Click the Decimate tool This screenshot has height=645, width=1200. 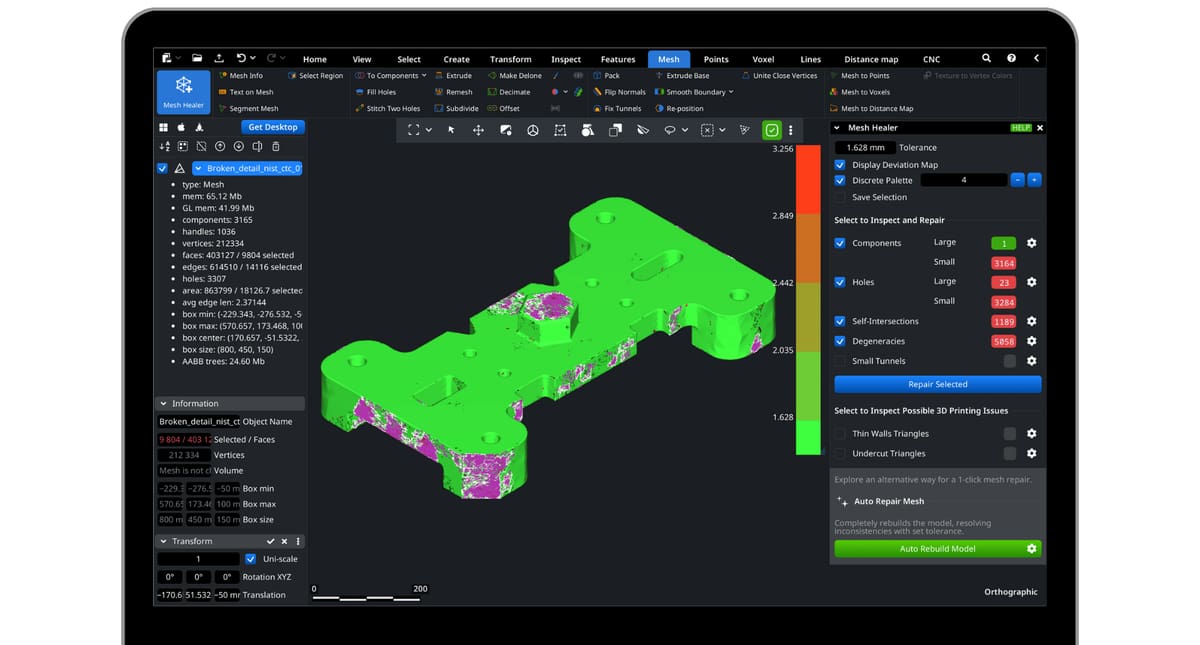coord(509,92)
